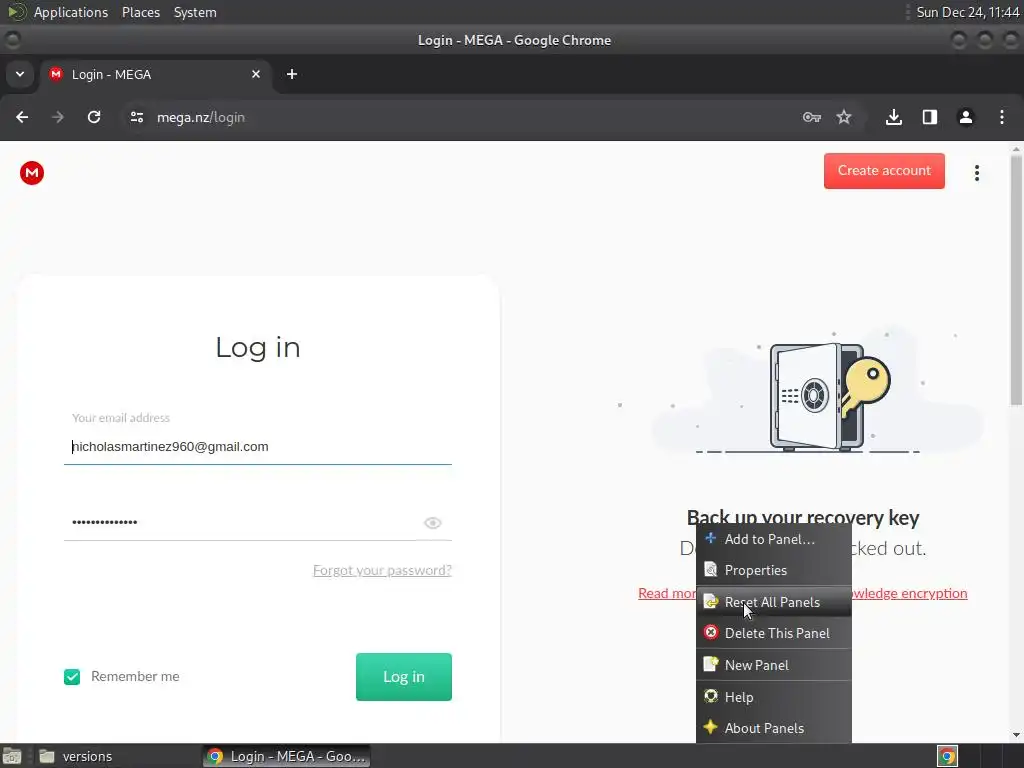Click the email address input field
Image resolution: width=1024 pixels, height=768 pixels.
258,447
